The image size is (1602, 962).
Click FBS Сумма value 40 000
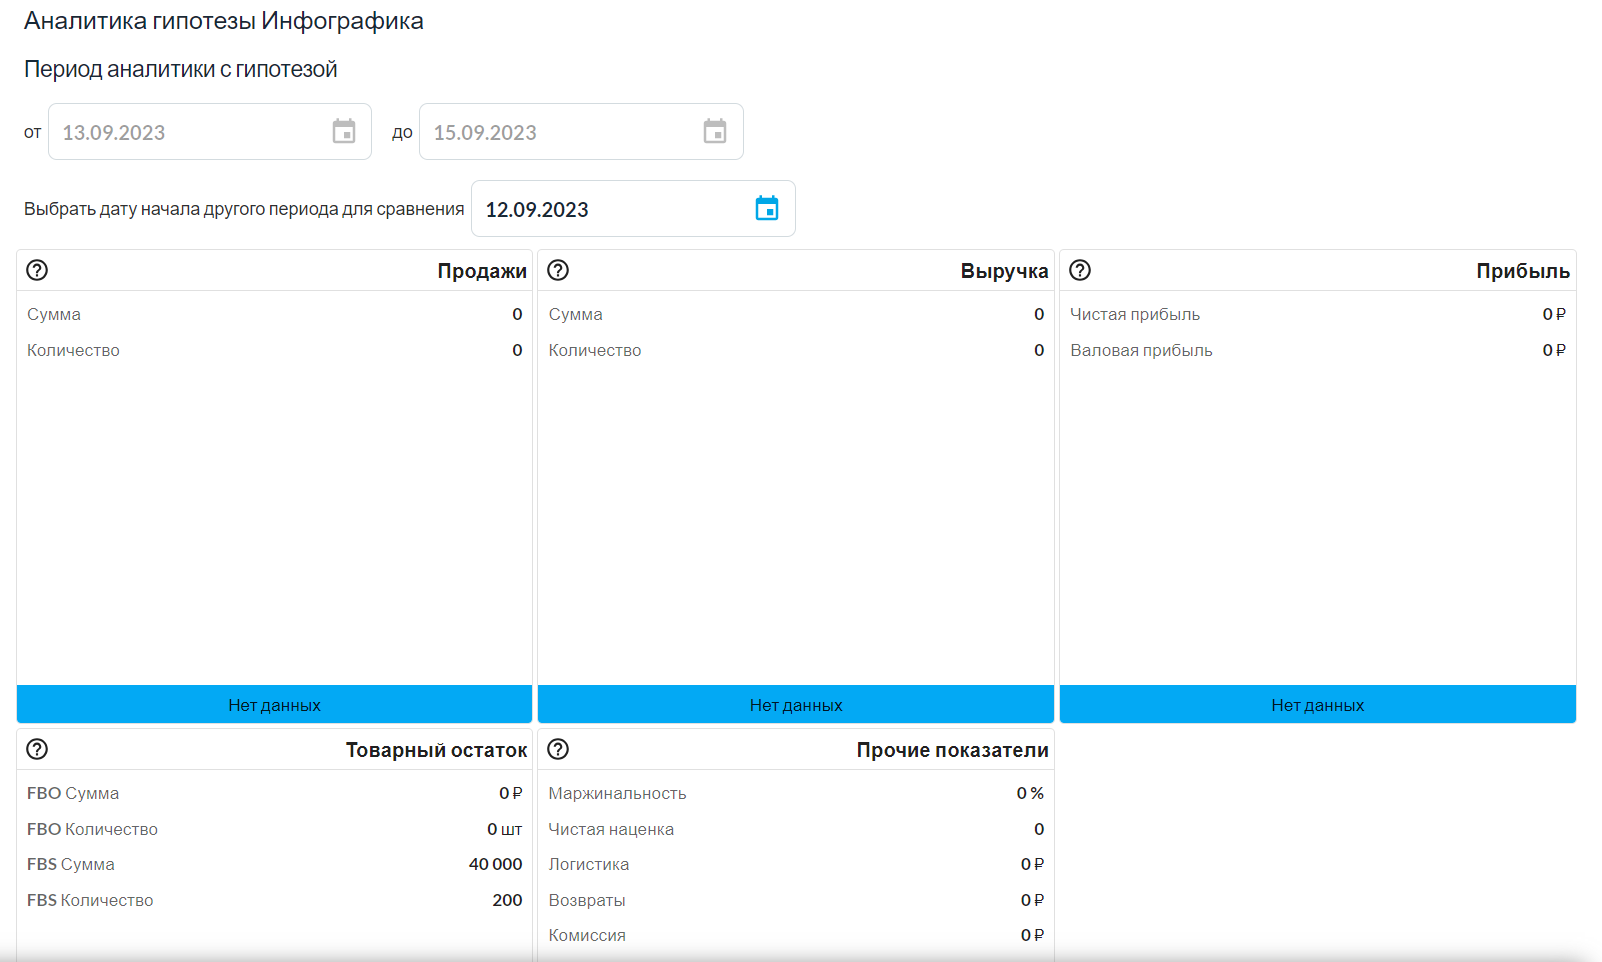coord(495,864)
